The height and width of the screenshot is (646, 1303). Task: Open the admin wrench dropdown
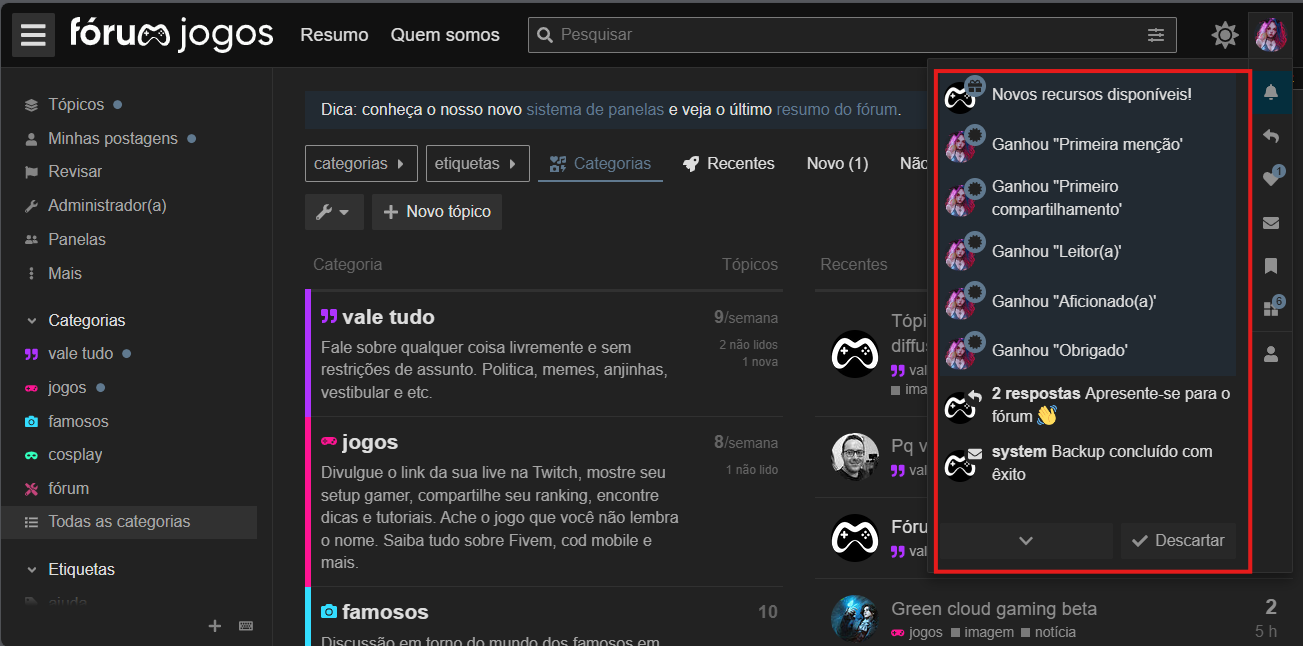tap(333, 212)
